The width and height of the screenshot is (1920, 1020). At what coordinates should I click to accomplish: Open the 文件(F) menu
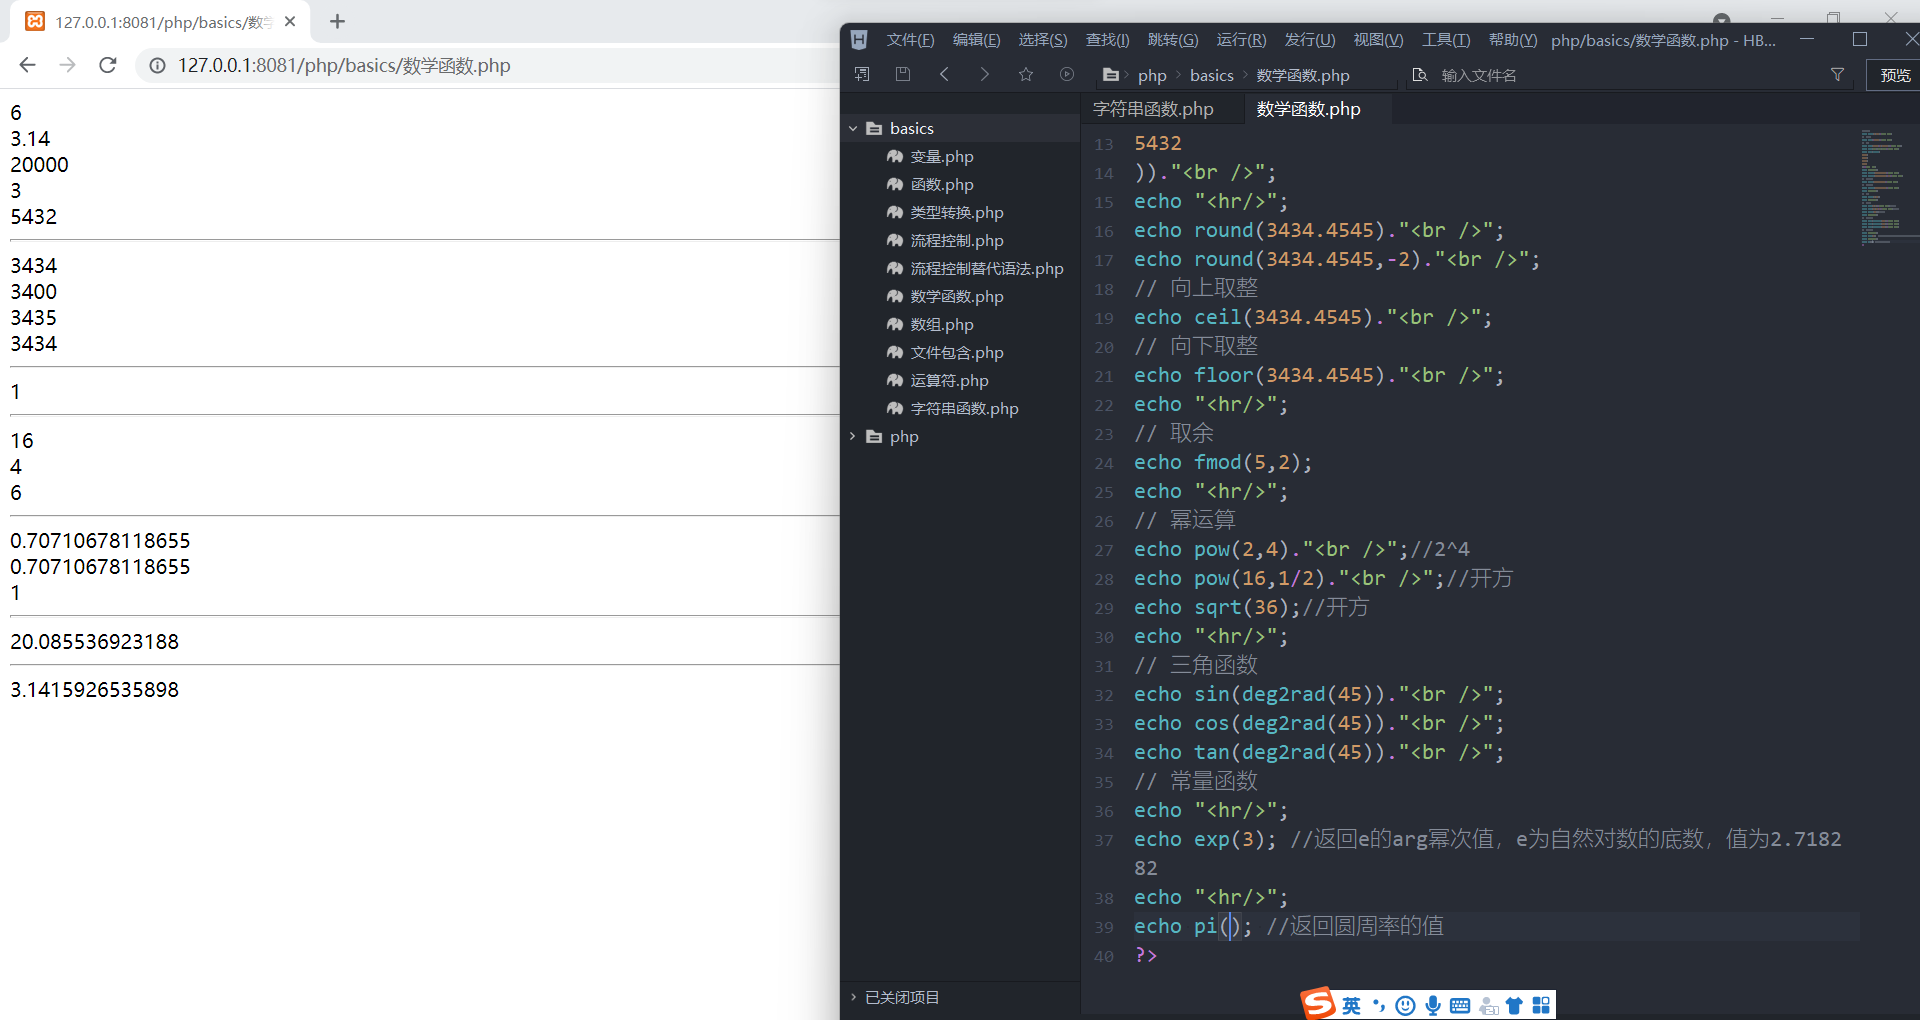pyautogui.click(x=910, y=40)
